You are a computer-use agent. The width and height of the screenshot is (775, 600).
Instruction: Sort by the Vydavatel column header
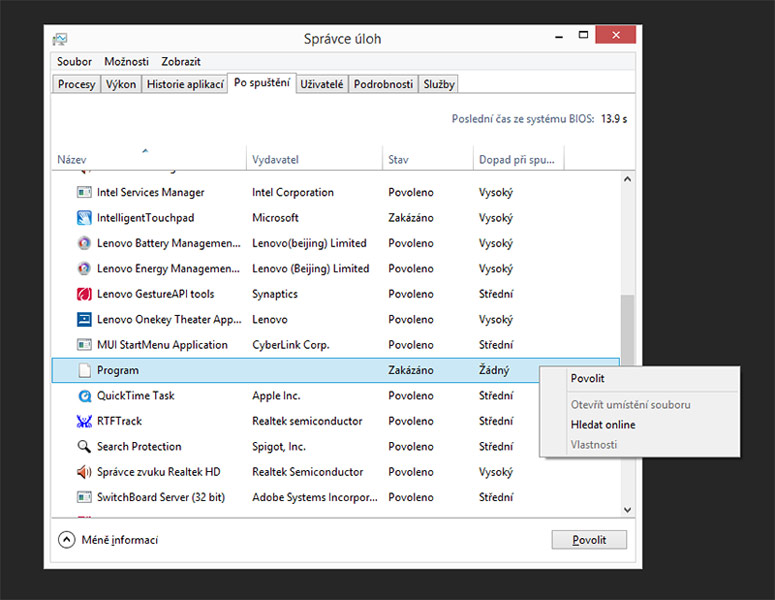[x=314, y=159]
